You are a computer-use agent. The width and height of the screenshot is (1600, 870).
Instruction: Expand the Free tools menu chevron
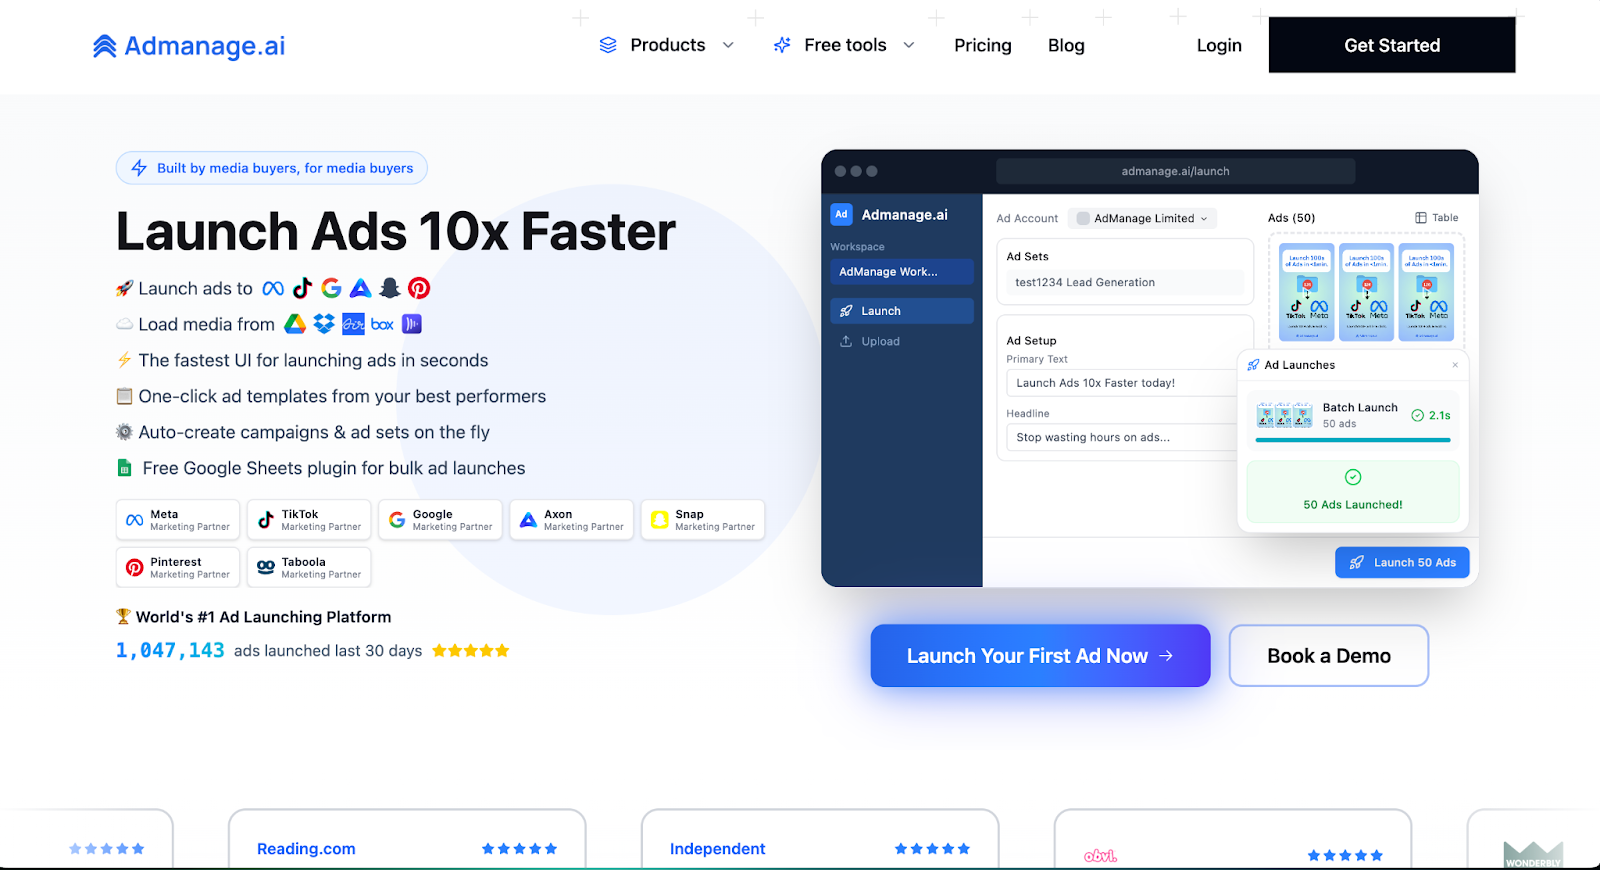click(909, 45)
